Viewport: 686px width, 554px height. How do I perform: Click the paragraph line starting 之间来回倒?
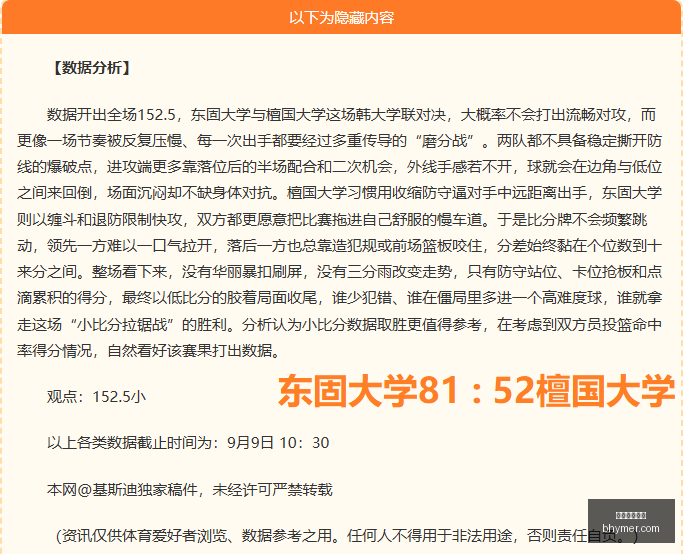tap(339, 193)
